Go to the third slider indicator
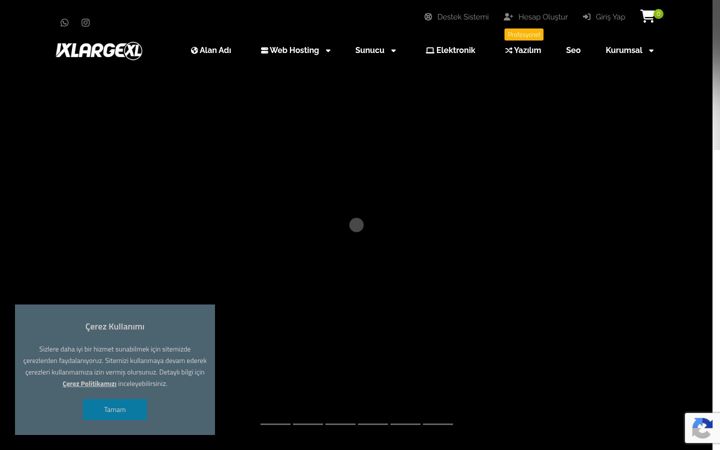Viewport: 720px width, 450px height. (x=340, y=424)
